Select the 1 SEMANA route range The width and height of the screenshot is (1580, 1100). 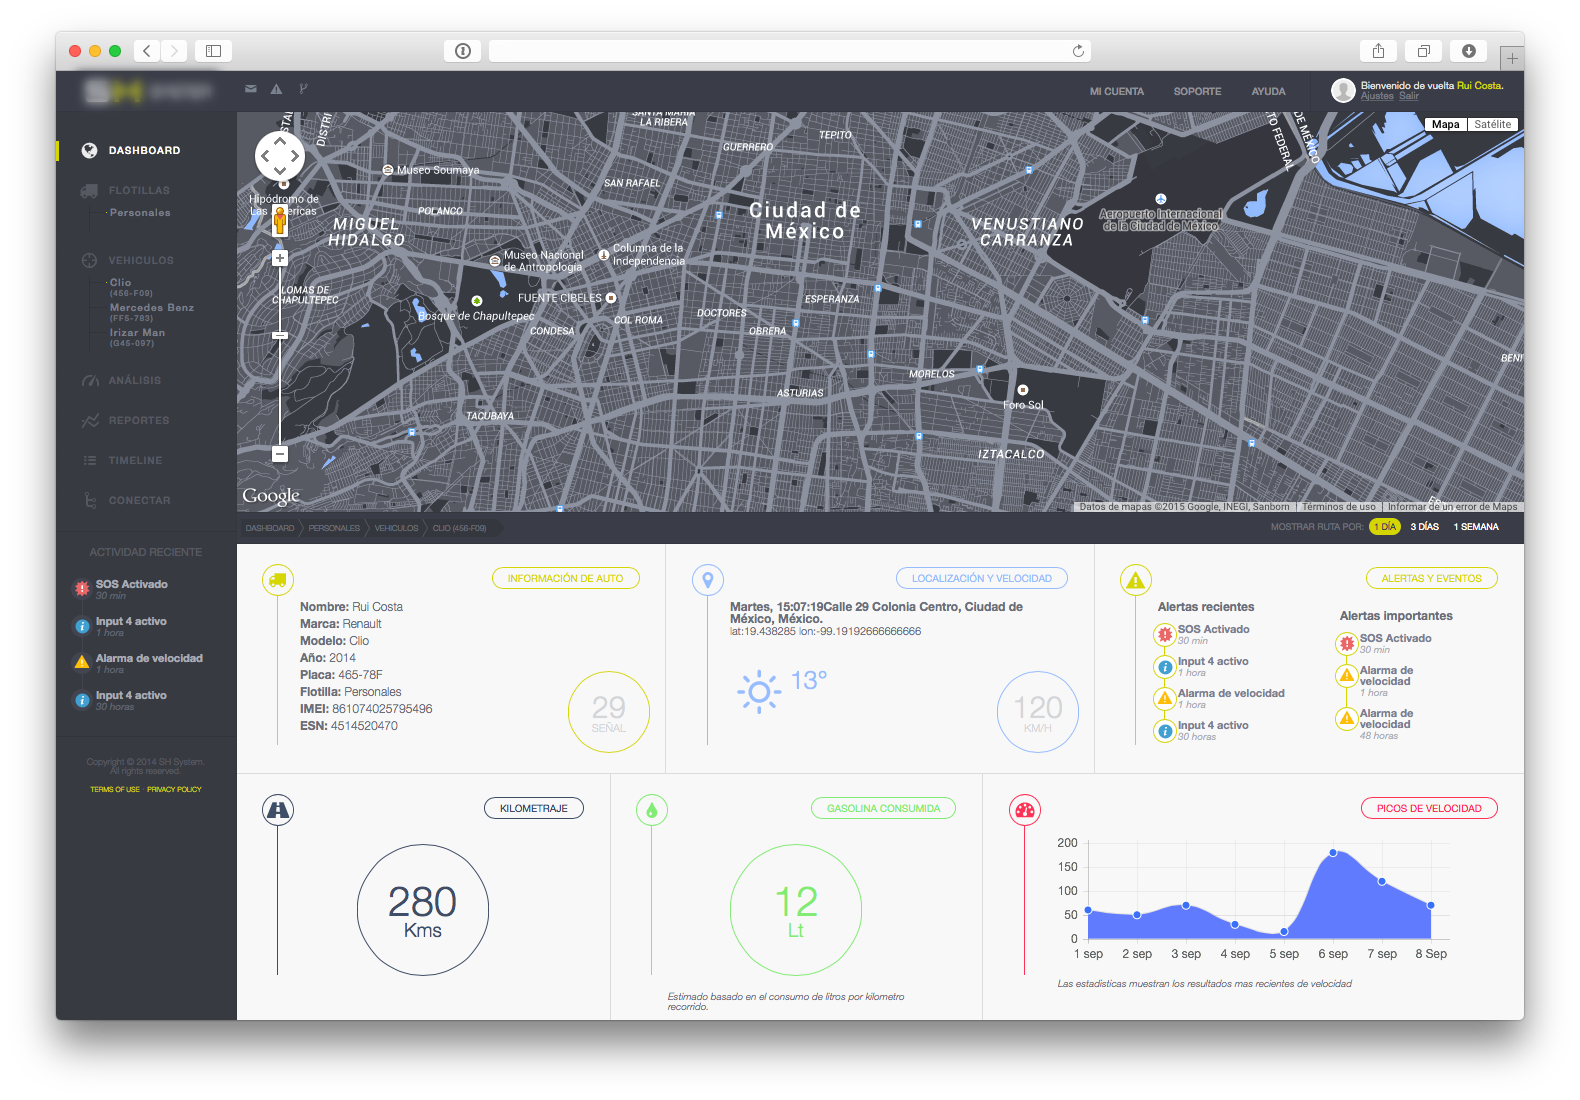pos(1475,527)
